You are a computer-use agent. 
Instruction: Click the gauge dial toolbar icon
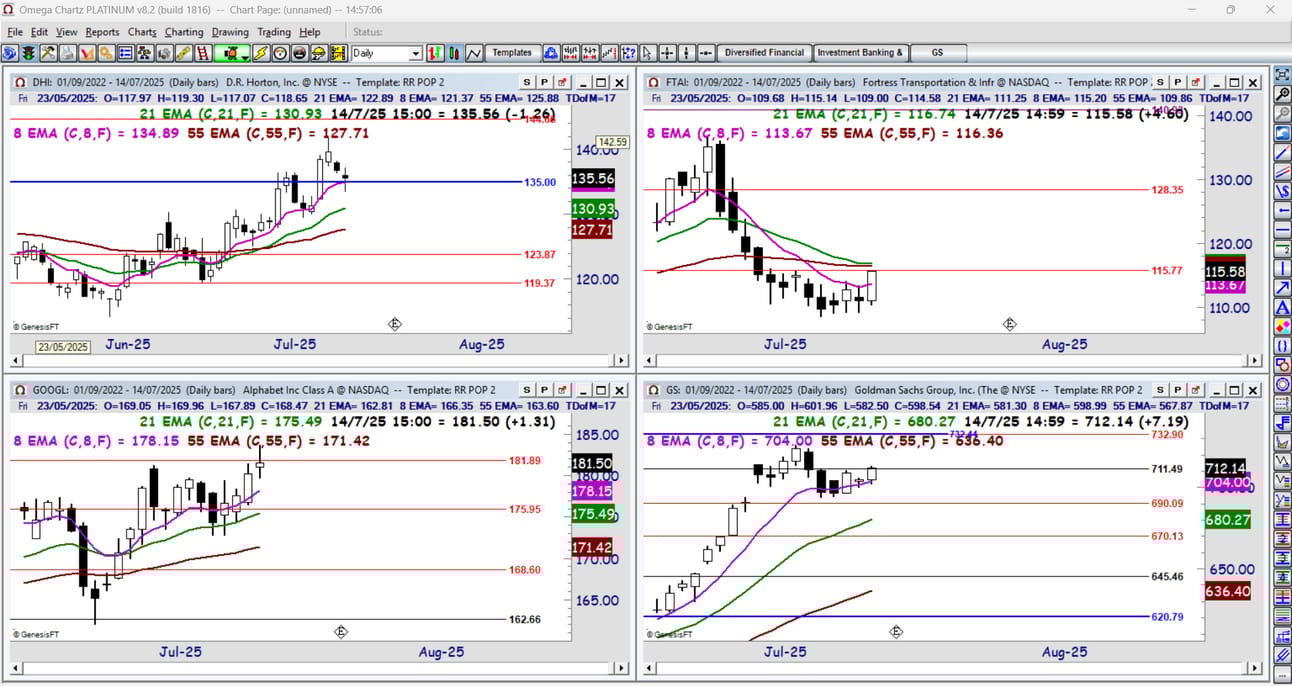click(280, 53)
